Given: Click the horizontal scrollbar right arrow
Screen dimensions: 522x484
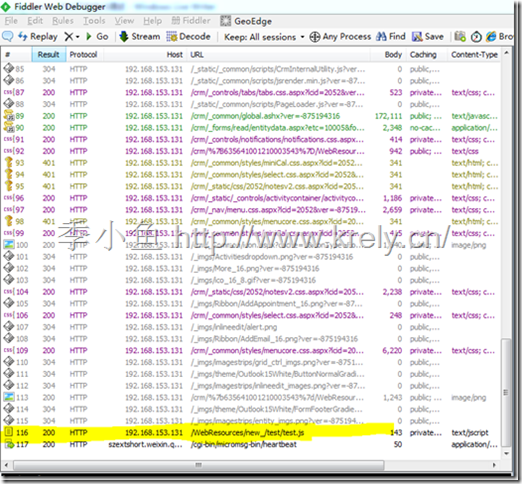Looking at the screenshot, I should tap(494, 465).
